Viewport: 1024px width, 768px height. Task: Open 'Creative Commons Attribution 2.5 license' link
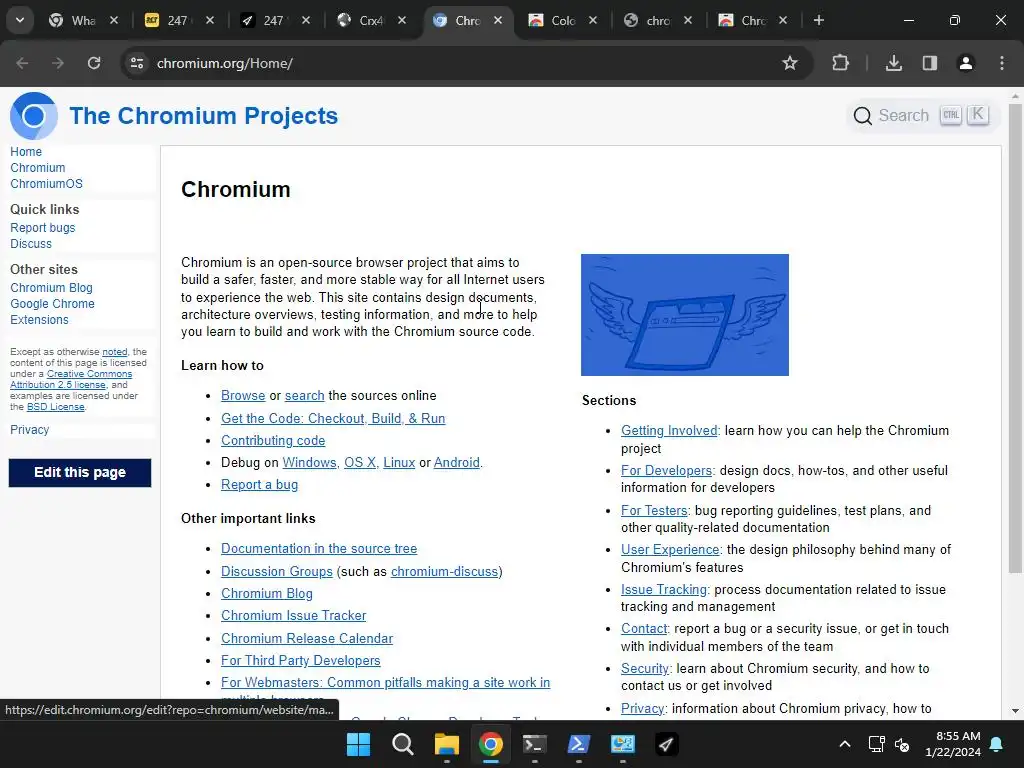coord(71,379)
